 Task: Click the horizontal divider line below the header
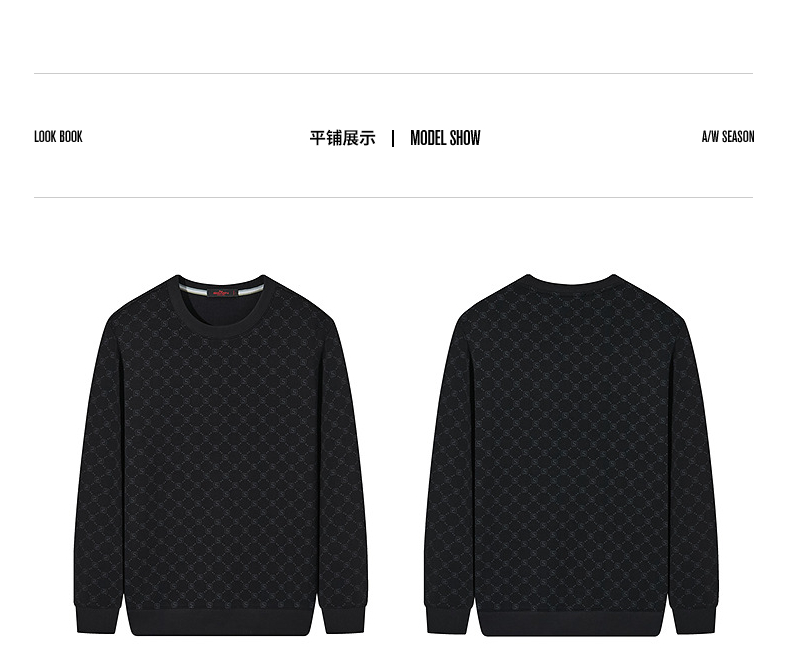pos(393,197)
